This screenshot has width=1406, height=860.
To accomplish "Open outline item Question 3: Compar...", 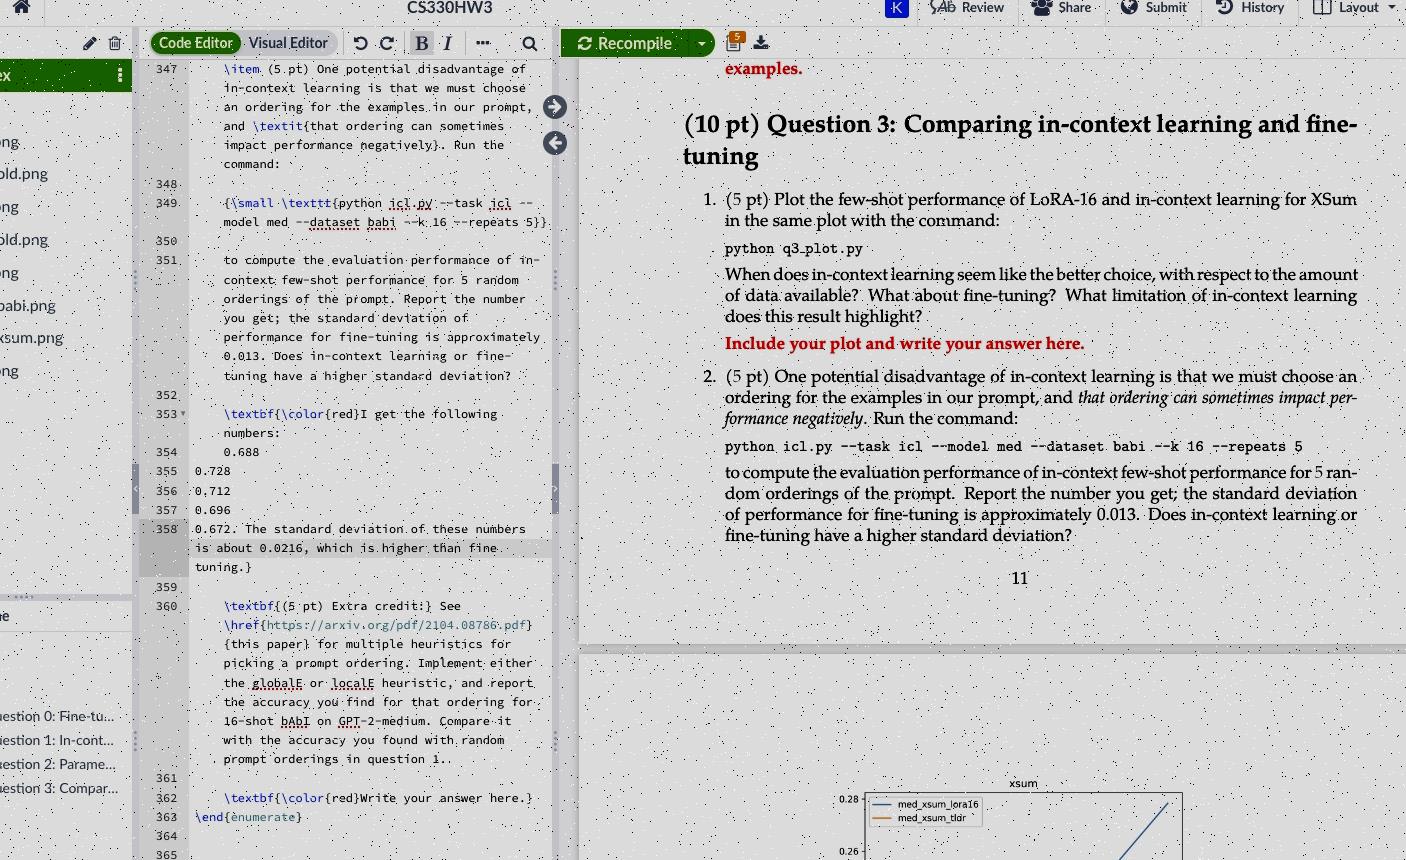I will [x=59, y=788].
